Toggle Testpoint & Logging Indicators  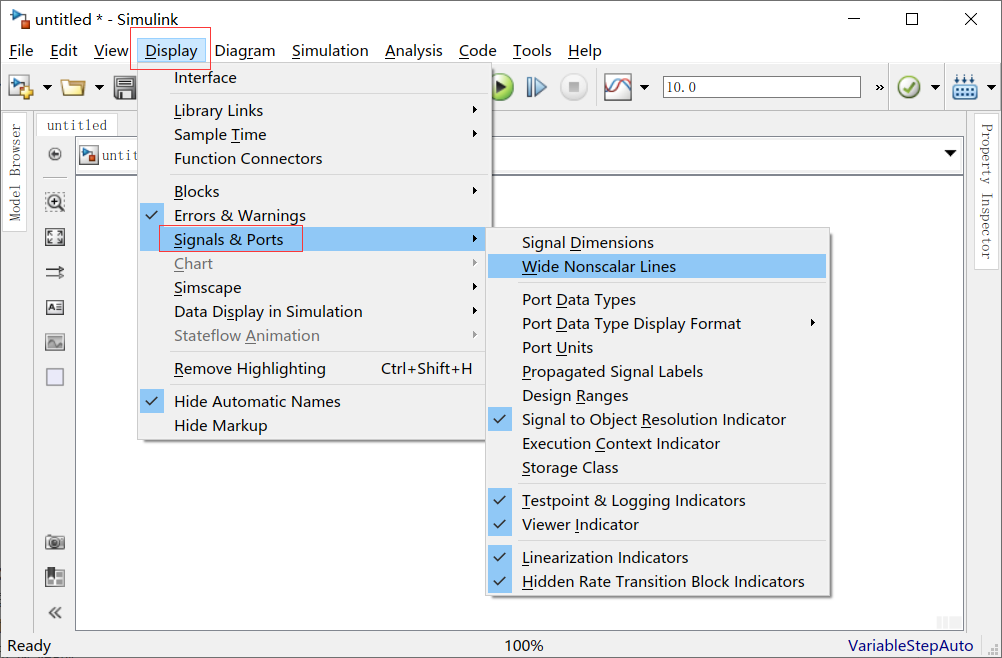(x=657, y=500)
